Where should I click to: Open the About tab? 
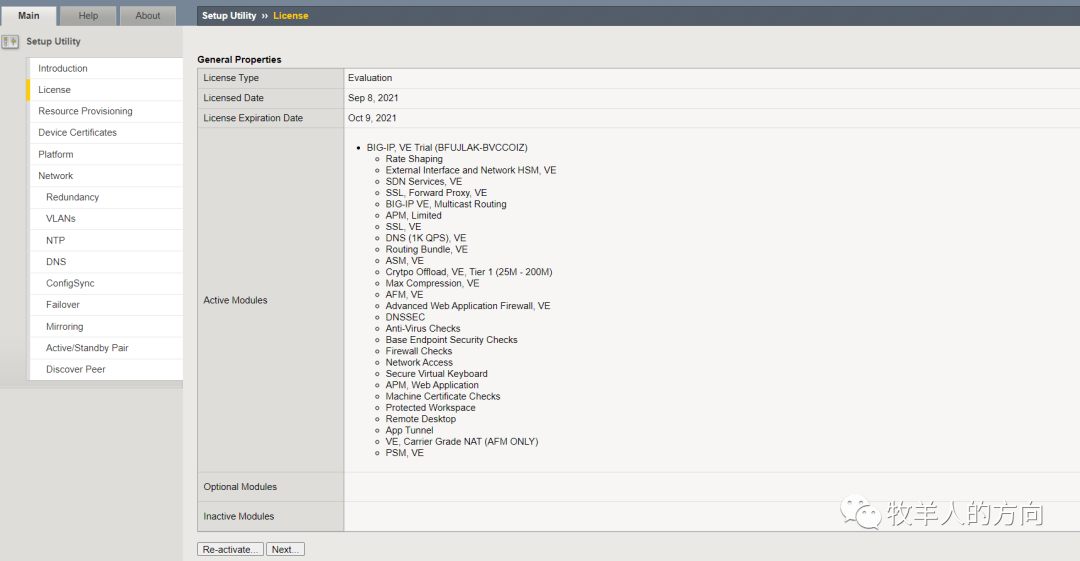(147, 15)
